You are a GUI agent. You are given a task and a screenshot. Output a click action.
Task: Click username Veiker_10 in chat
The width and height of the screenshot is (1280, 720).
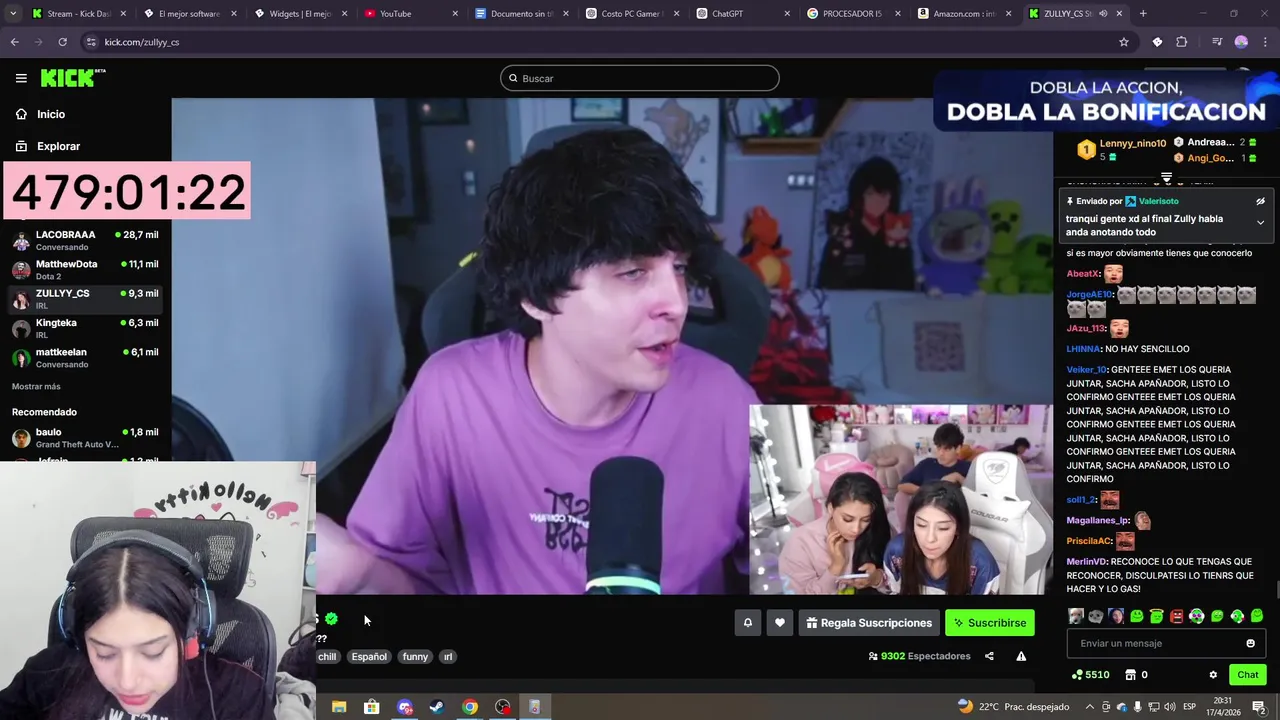pos(1086,370)
